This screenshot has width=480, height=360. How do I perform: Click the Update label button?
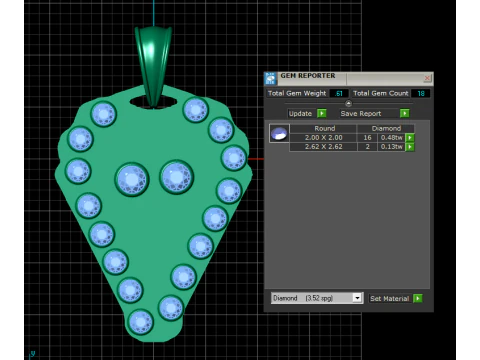click(300, 114)
